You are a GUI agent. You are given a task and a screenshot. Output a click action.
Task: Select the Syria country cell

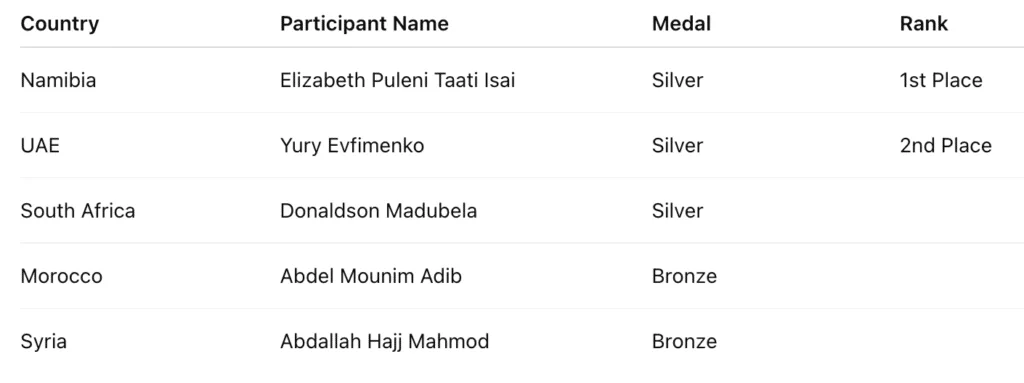pos(43,341)
